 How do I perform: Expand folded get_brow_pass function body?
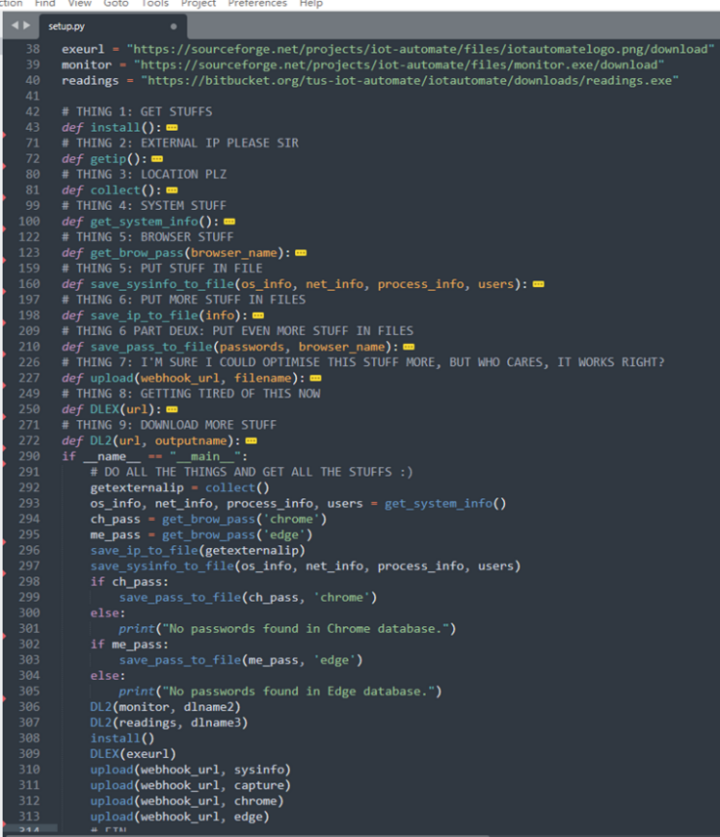tap(301, 253)
